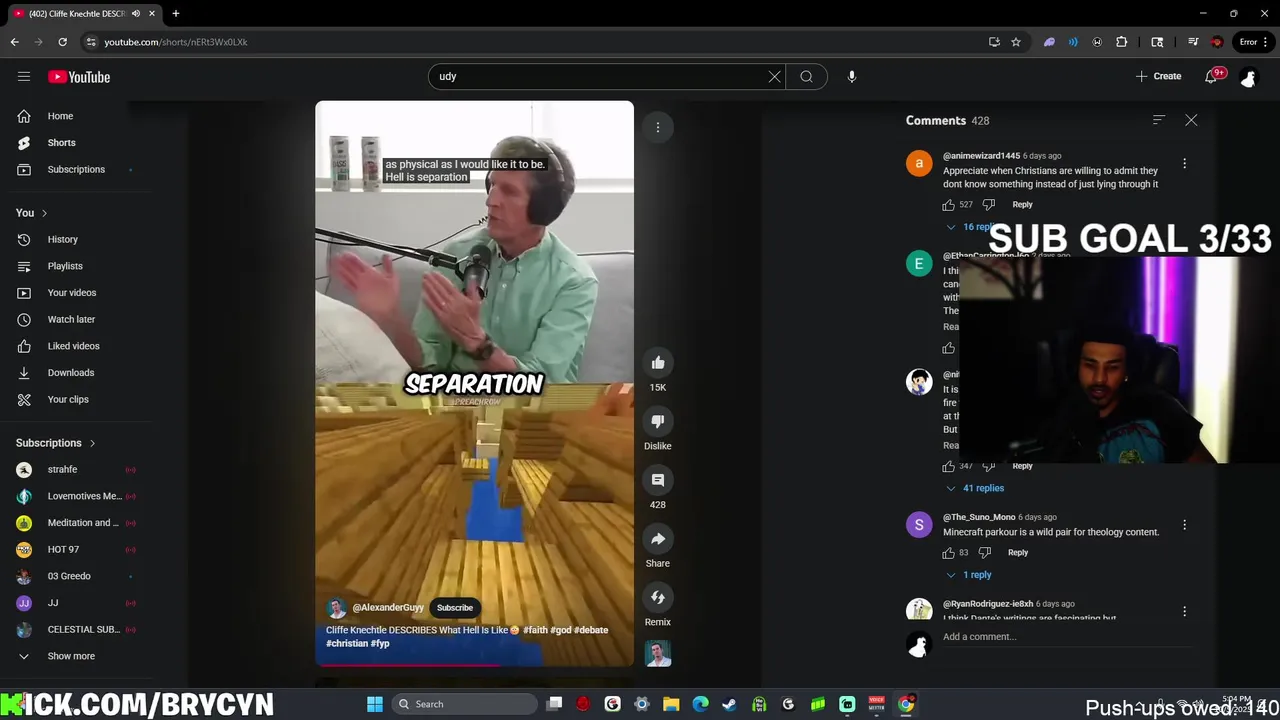Click the Create button
The height and width of the screenshot is (720, 1280).
click(1158, 76)
